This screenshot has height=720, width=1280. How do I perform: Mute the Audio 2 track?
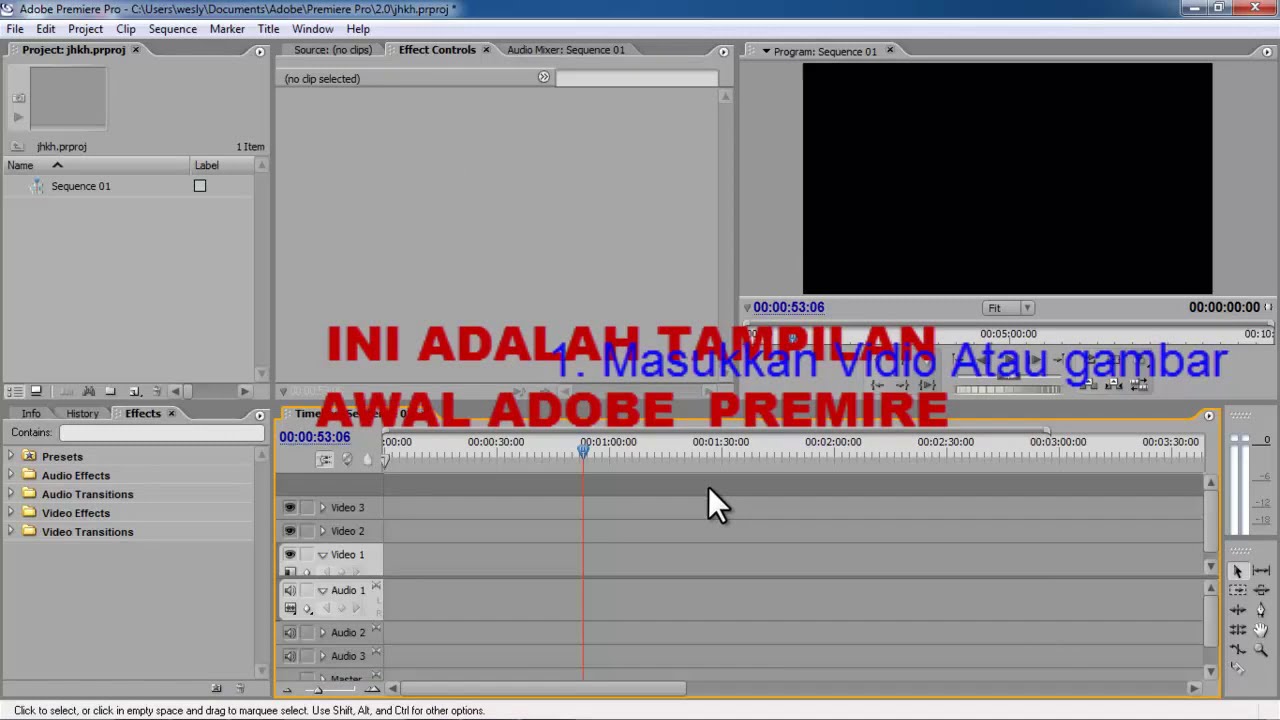click(x=290, y=632)
